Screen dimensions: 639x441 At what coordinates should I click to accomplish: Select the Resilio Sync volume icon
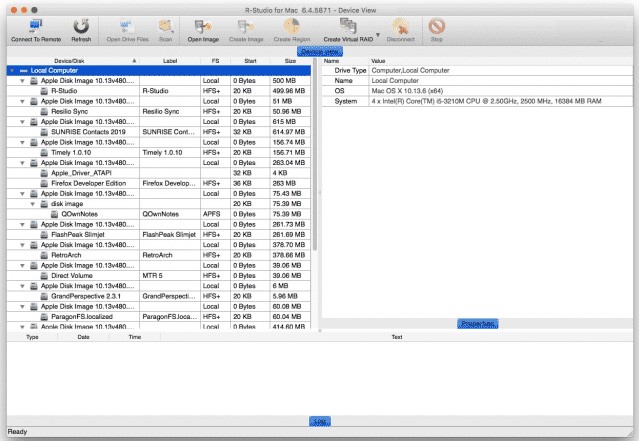[44, 112]
